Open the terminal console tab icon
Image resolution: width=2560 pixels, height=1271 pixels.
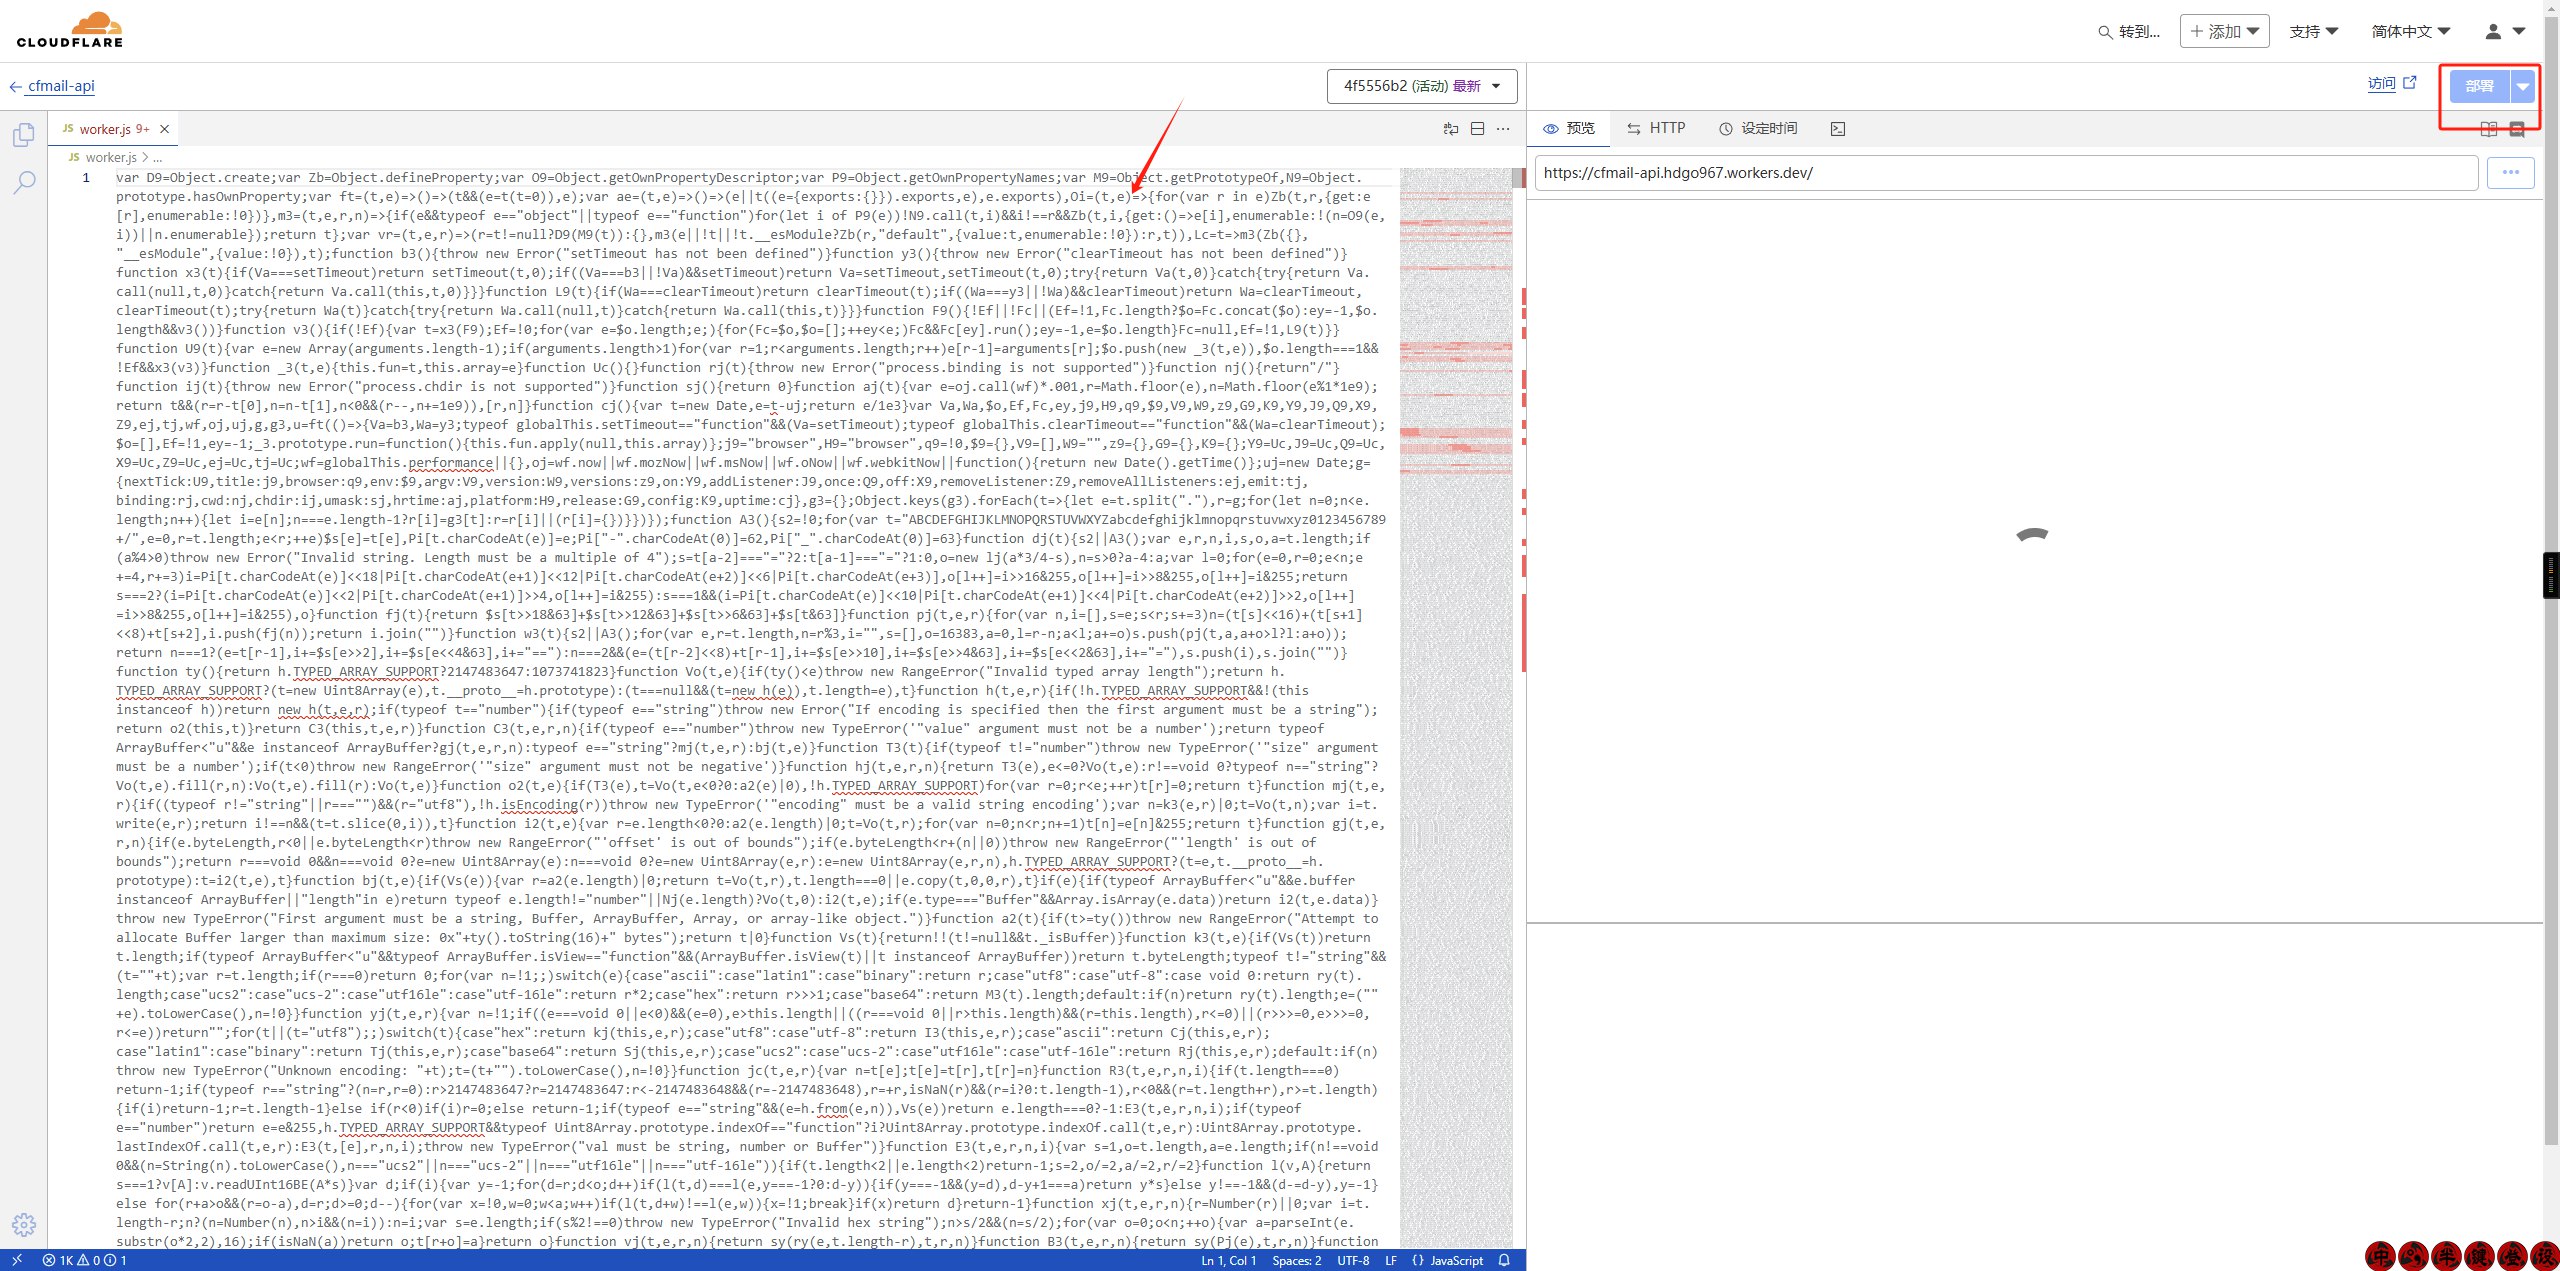pos(1838,129)
